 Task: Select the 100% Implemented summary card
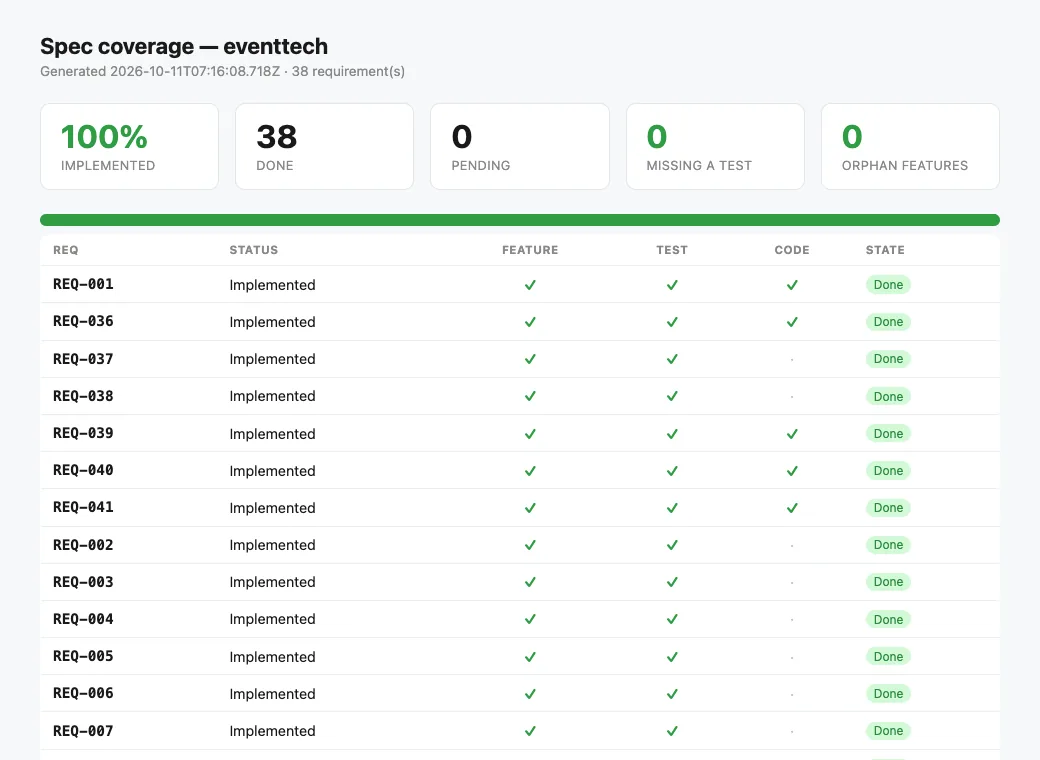coord(129,147)
